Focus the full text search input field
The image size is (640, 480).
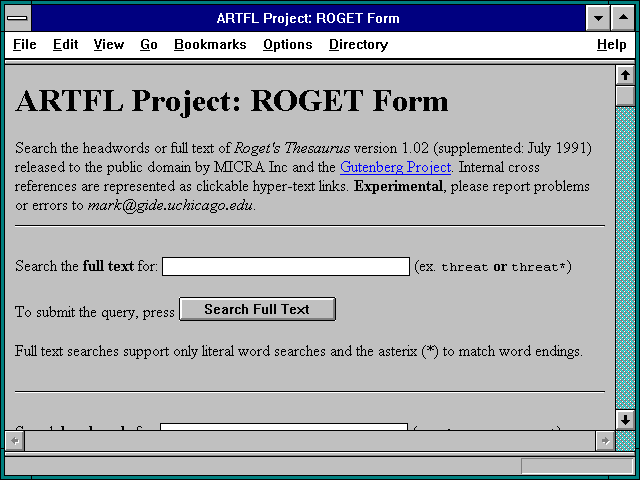tap(286, 267)
